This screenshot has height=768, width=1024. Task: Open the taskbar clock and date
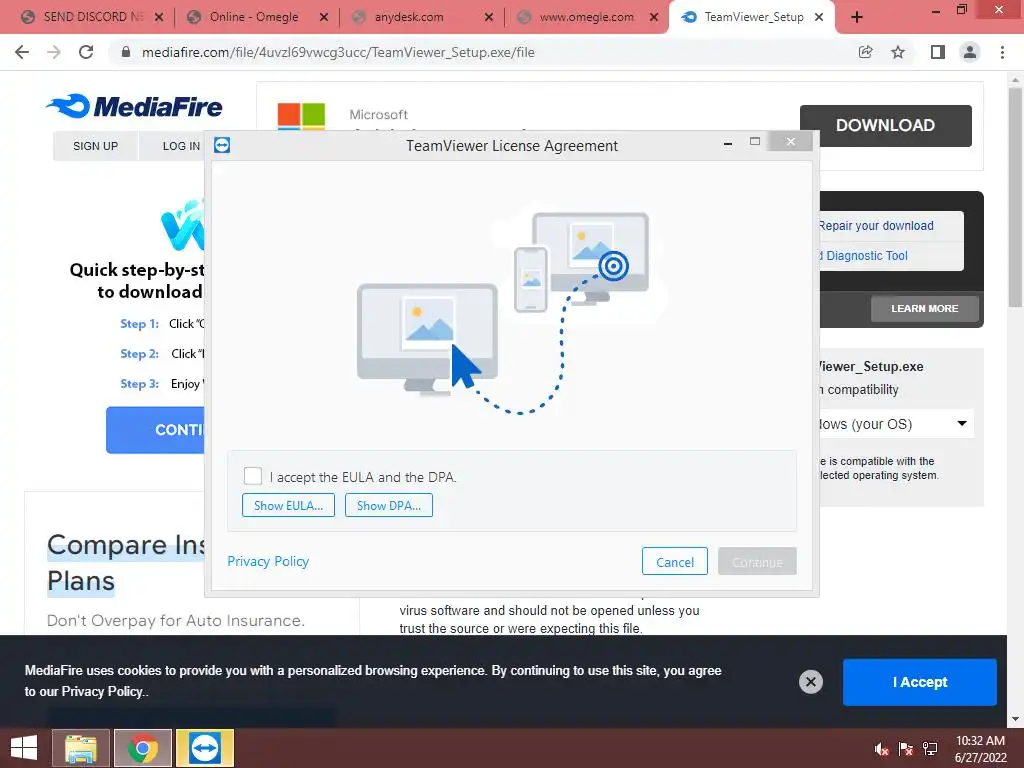tap(980, 749)
